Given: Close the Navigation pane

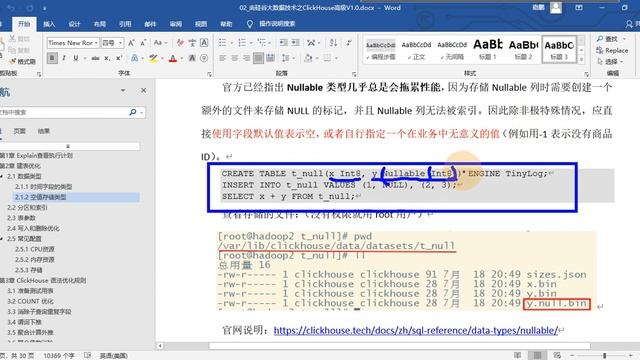Looking at the screenshot, I should 143,90.
